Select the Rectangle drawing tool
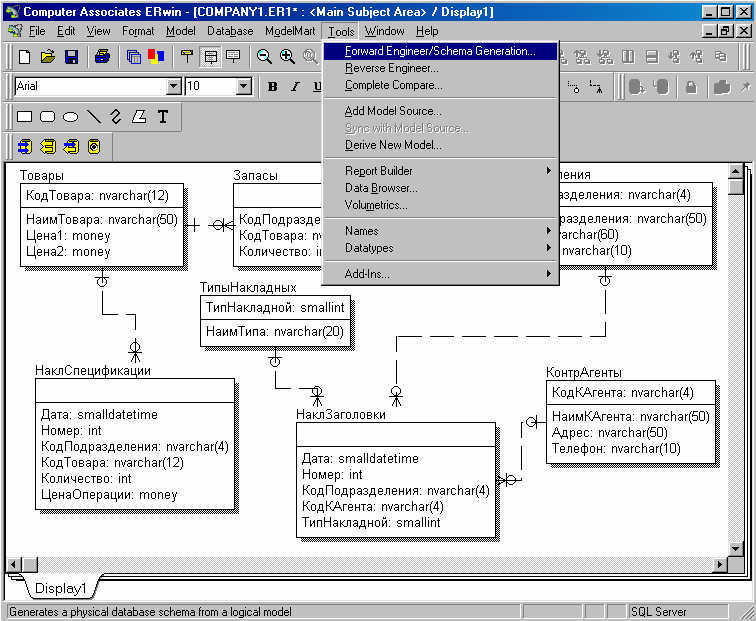The width and height of the screenshot is (756, 621). point(25,117)
